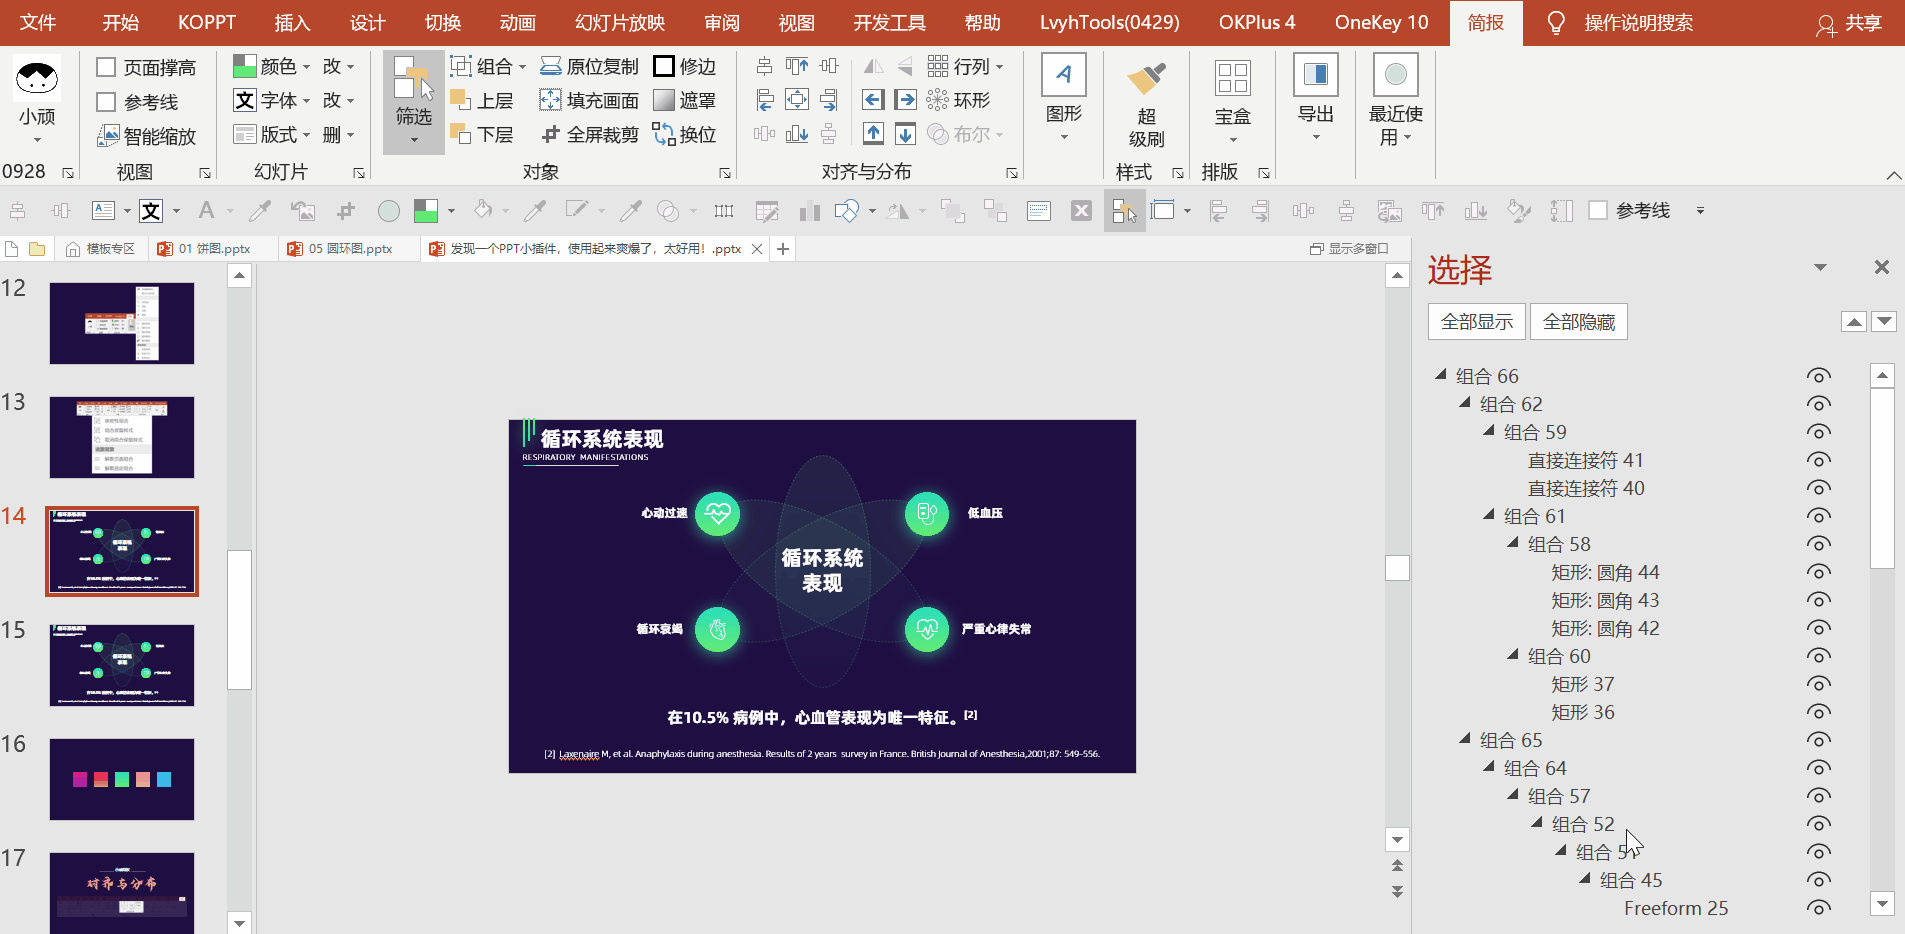The image size is (1905, 934).
Task: Enable the 页面撑高 checkbox
Action: click(106, 67)
